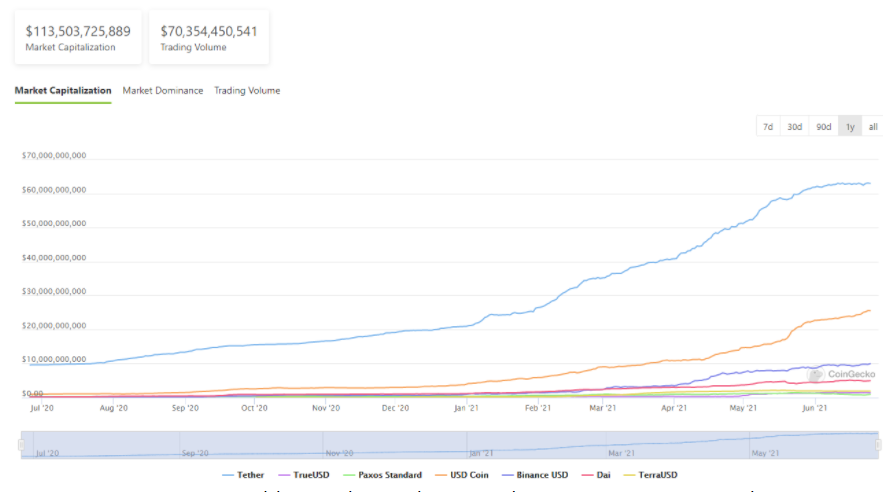883x492 pixels.
Task: Choose the 1y time range
Action: (x=850, y=127)
